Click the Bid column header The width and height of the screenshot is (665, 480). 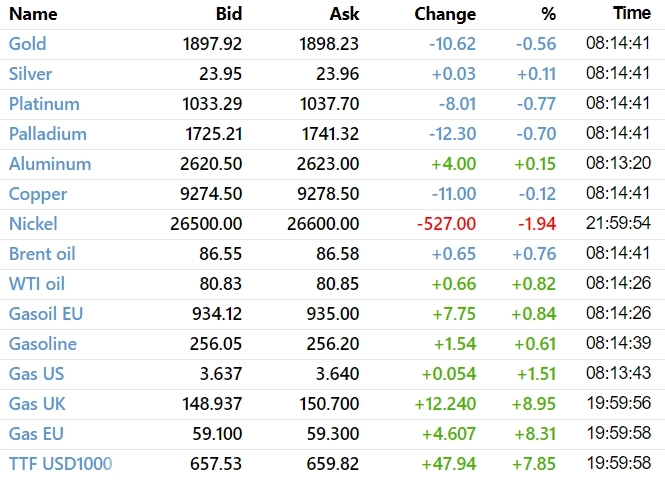(x=229, y=14)
